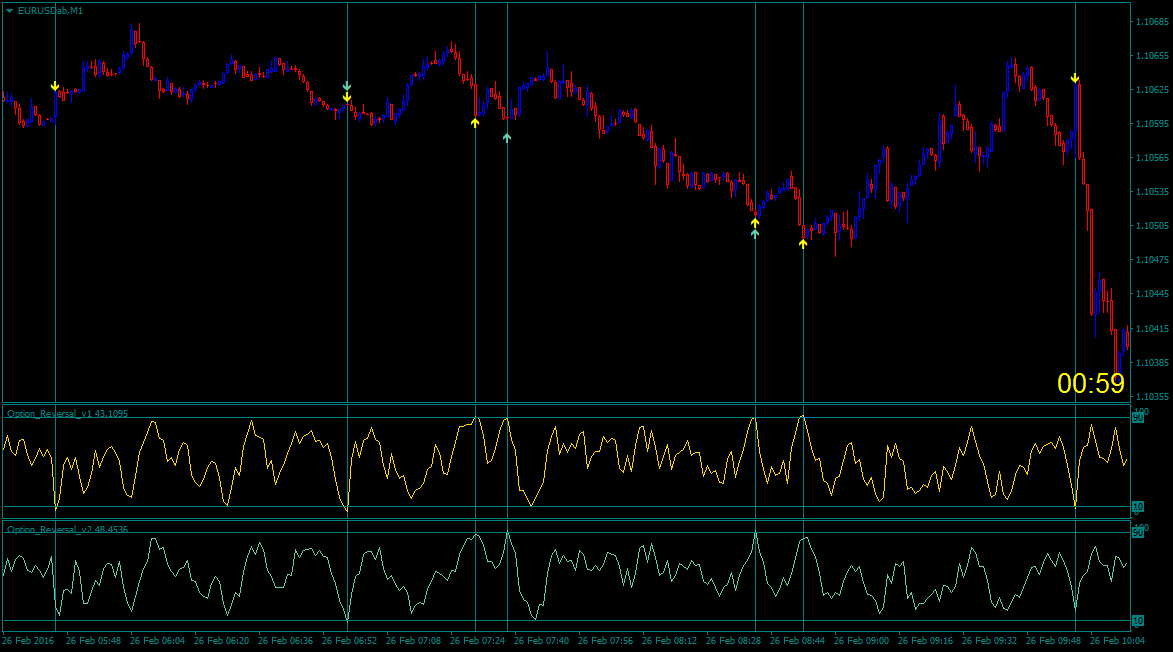Screen dimensions: 1173x652
Task: Click the 26 Feb 10:04 time label
Action: pos(1118,641)
